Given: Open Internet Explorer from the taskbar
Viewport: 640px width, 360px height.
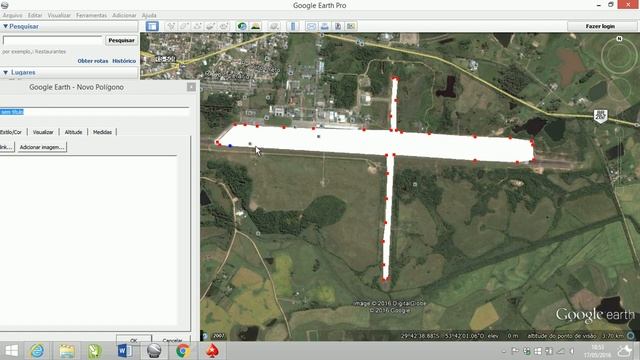Looking at the screenshot, I should (x=38, y=351).
